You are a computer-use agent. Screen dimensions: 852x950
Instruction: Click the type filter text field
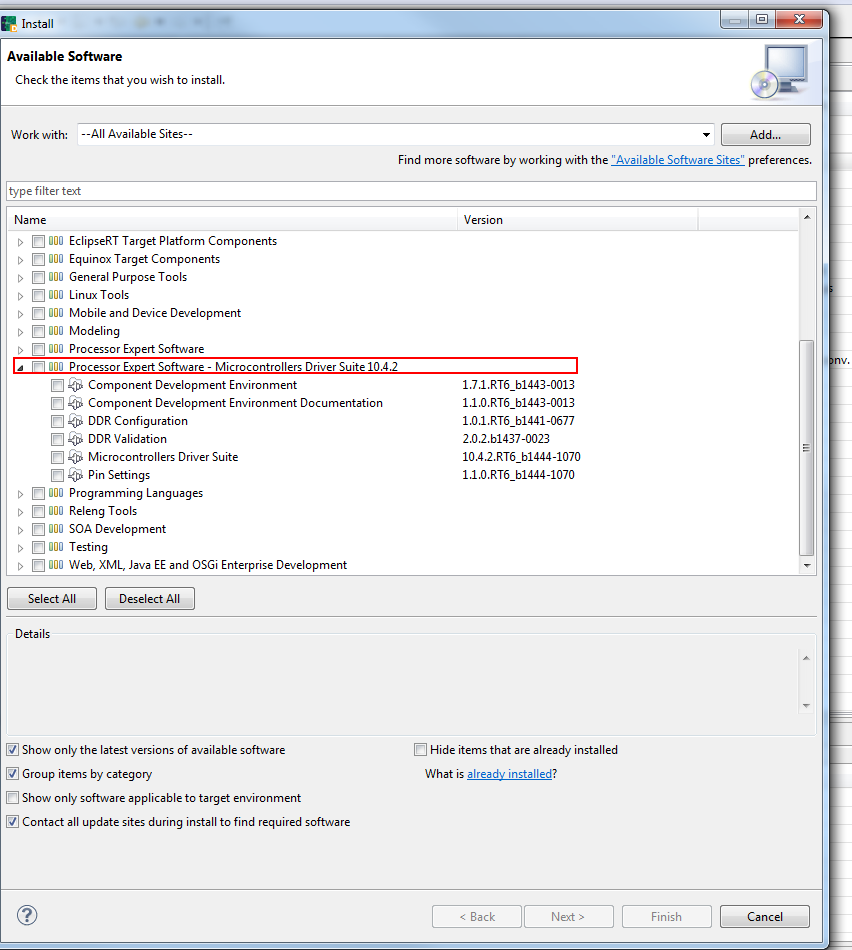[411, 191]
